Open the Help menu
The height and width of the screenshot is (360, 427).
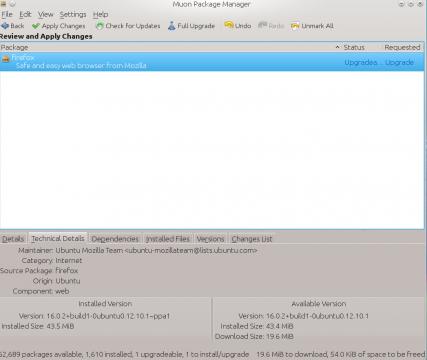100,14
